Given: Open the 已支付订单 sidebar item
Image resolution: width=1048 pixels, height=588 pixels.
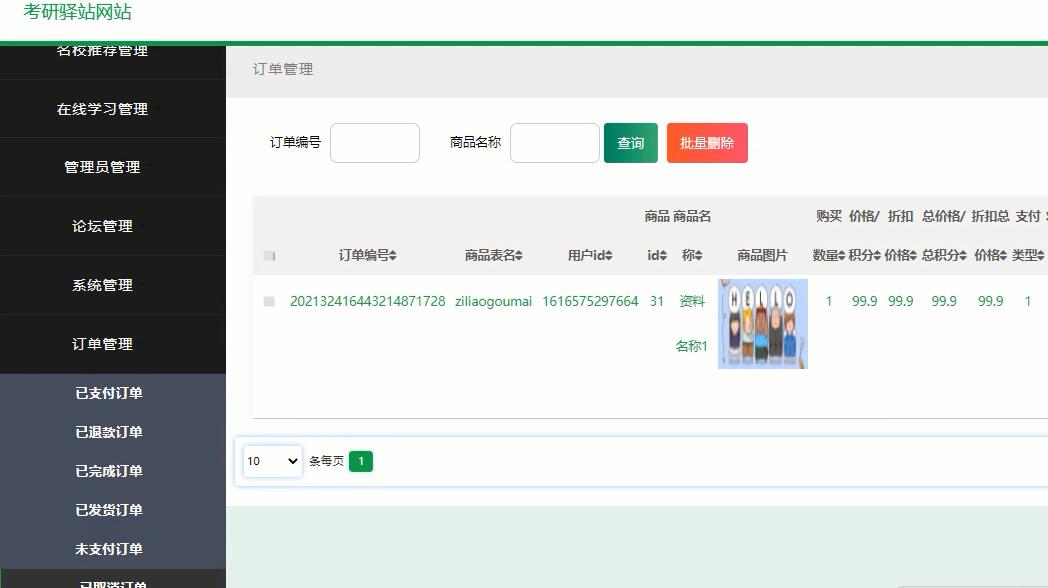Looking at the screenshot, I should click(x=113, y=393).
